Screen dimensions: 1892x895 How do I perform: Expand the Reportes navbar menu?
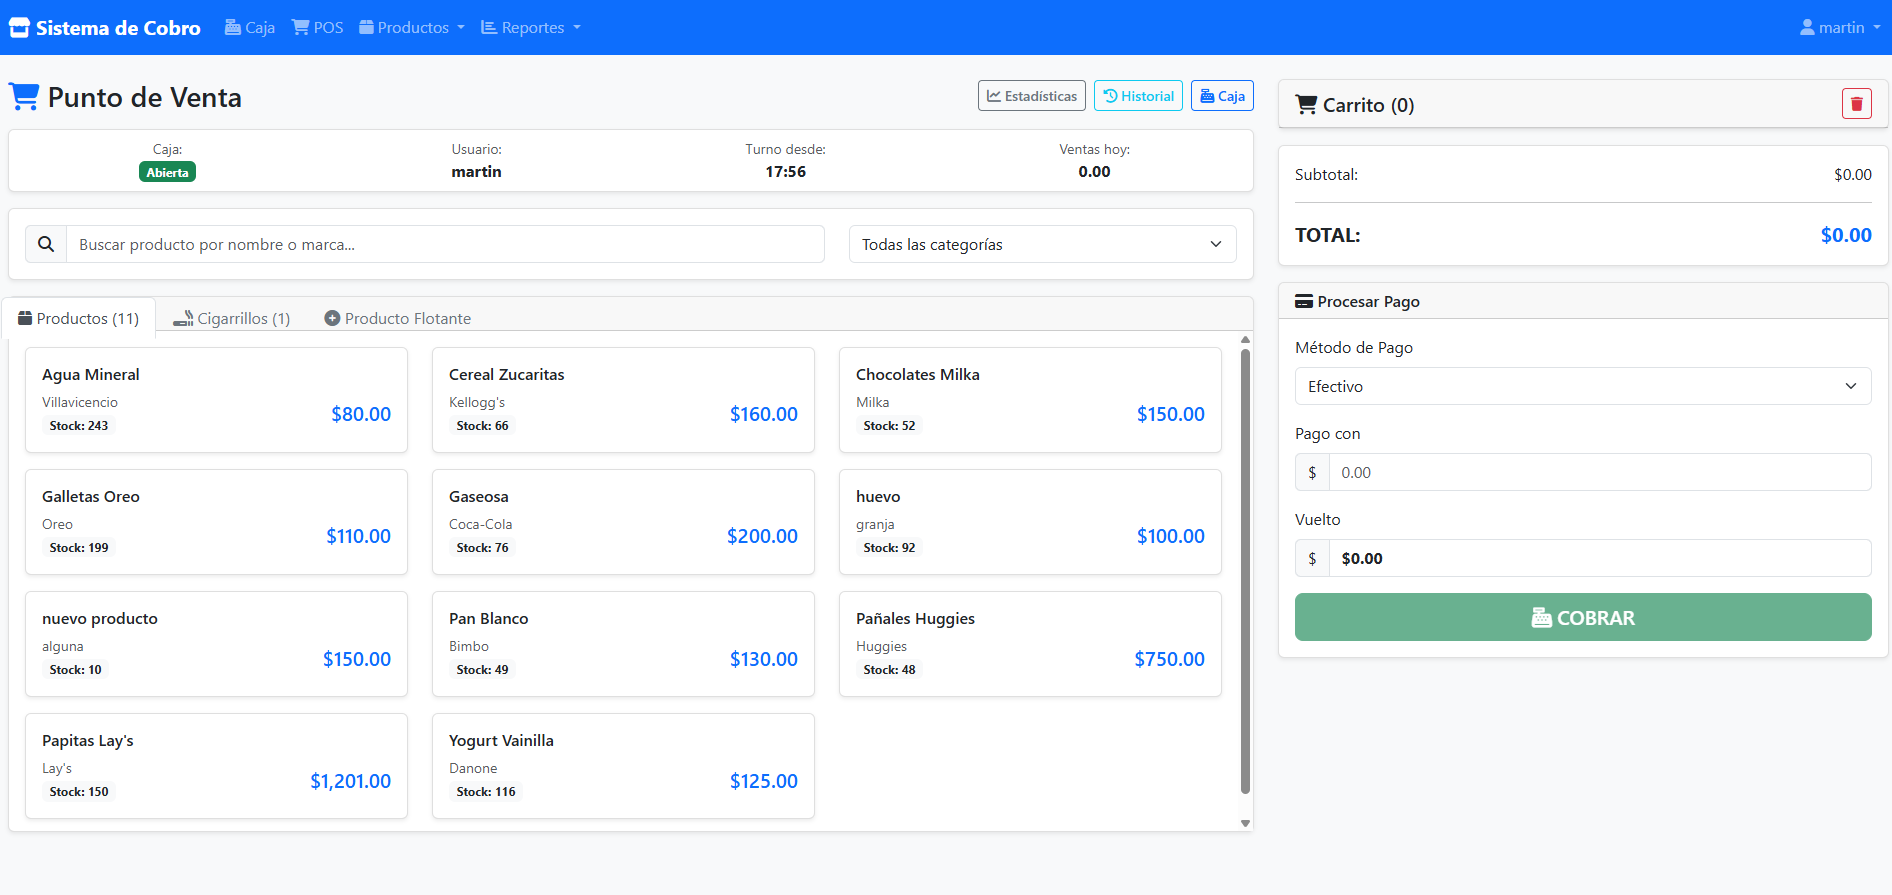click(x=531, y=28)
